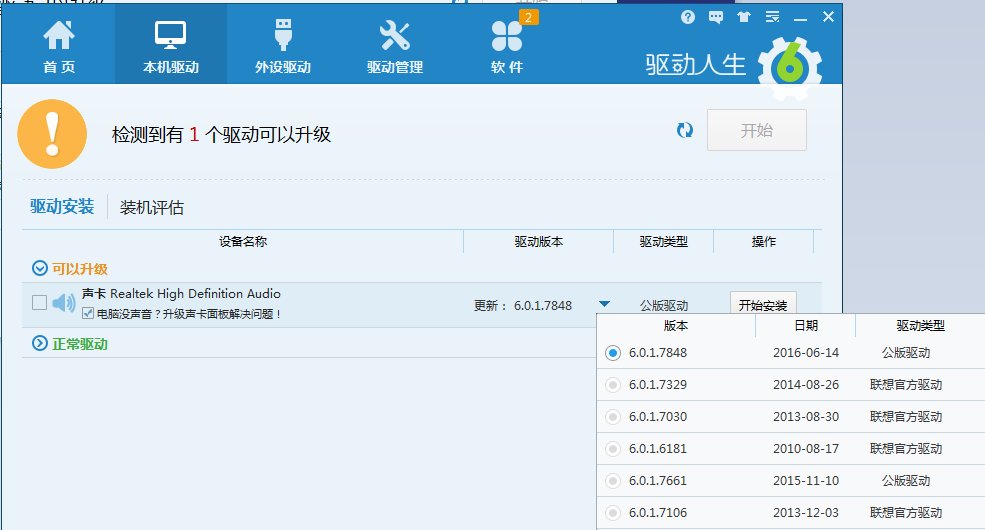The height and width of the screenshot is (530, 985).
Task: Expand the 正常驱动 section
Action: 40,343
